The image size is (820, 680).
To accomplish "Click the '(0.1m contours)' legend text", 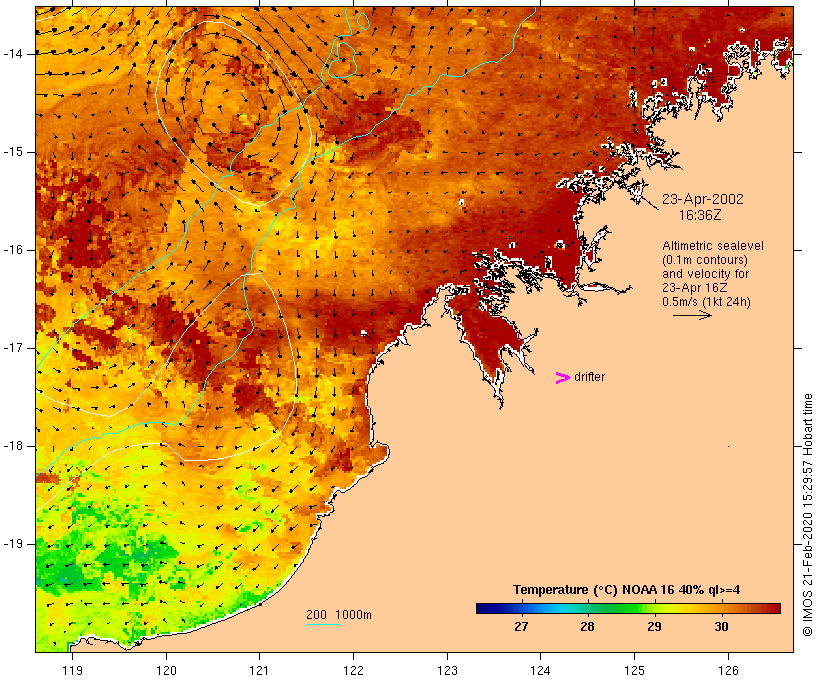I will [x=705, y=260].
